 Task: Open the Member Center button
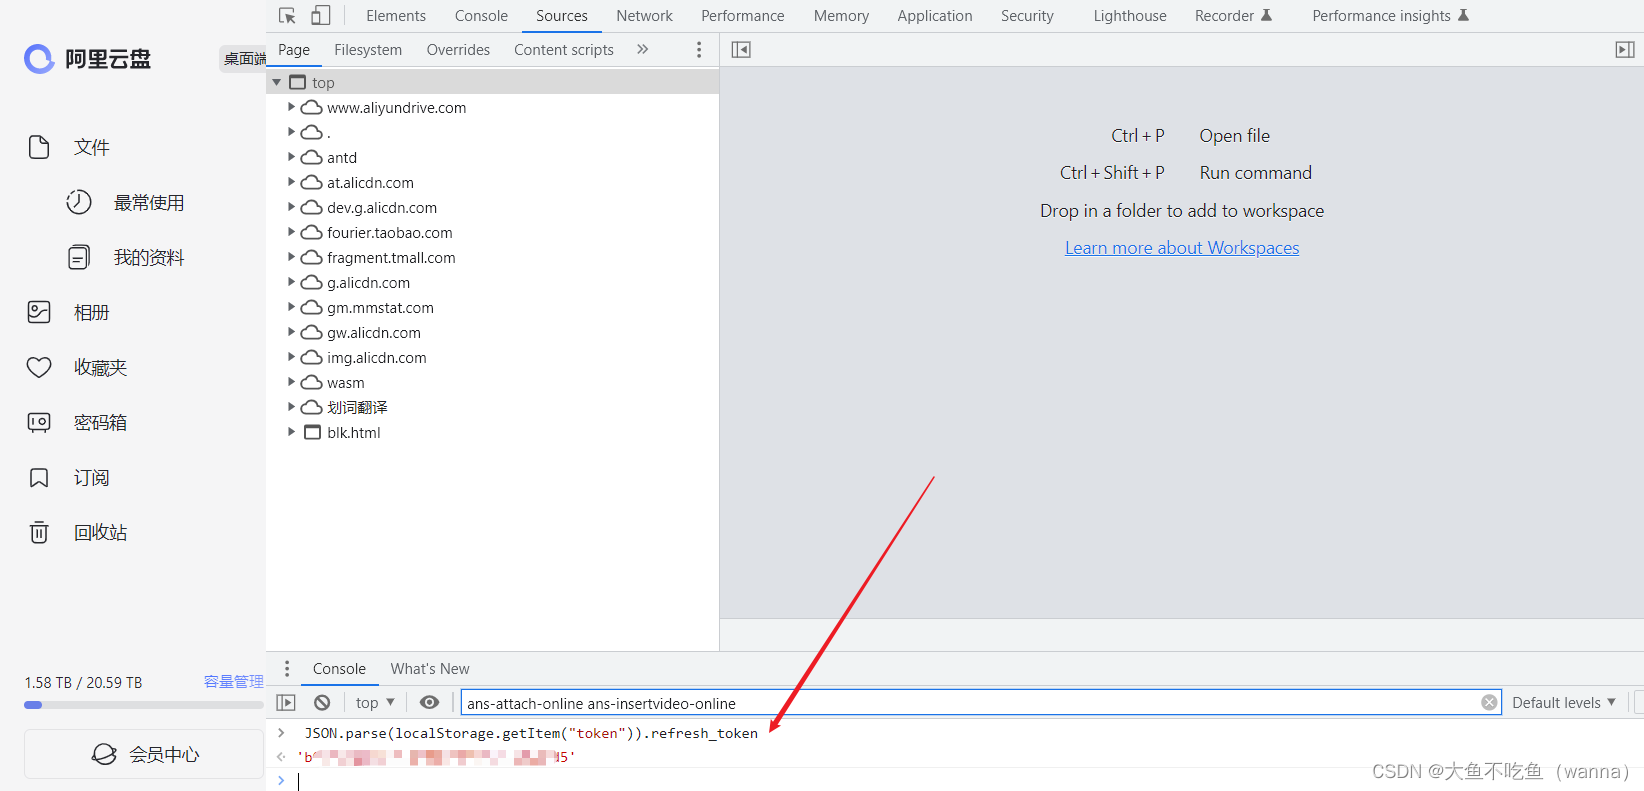[144, 754]
